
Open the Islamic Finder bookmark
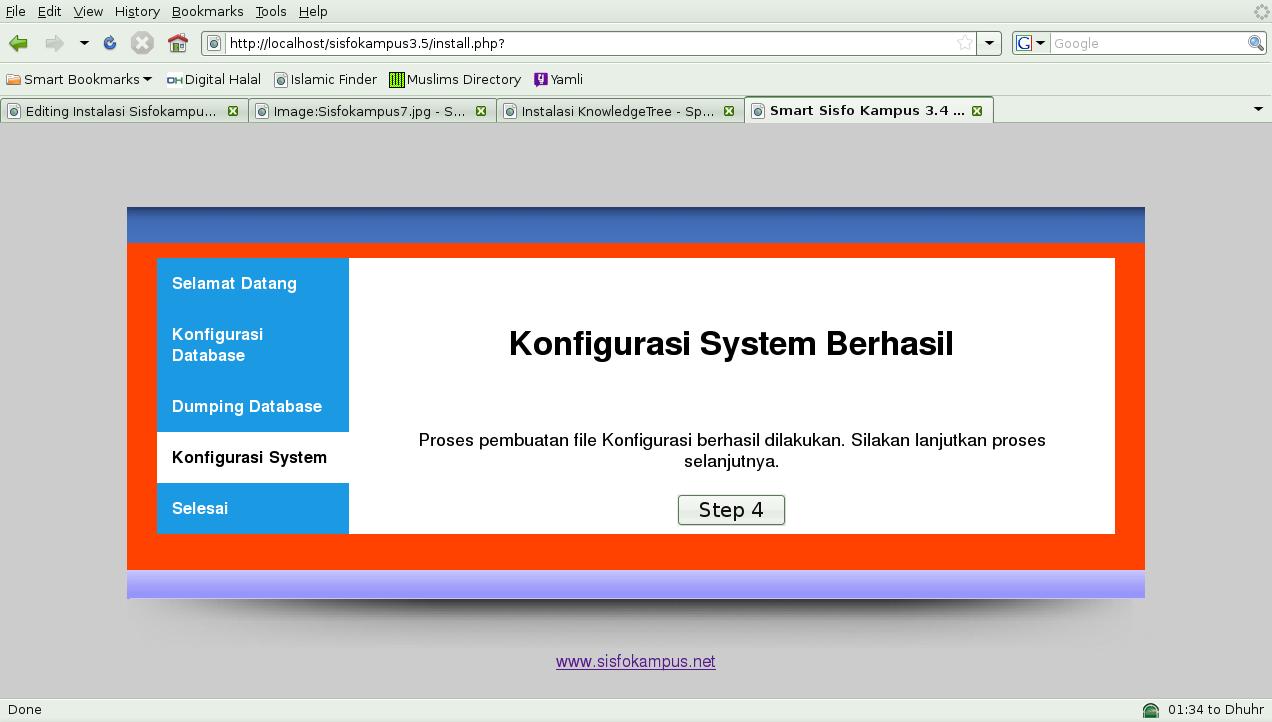326,79
